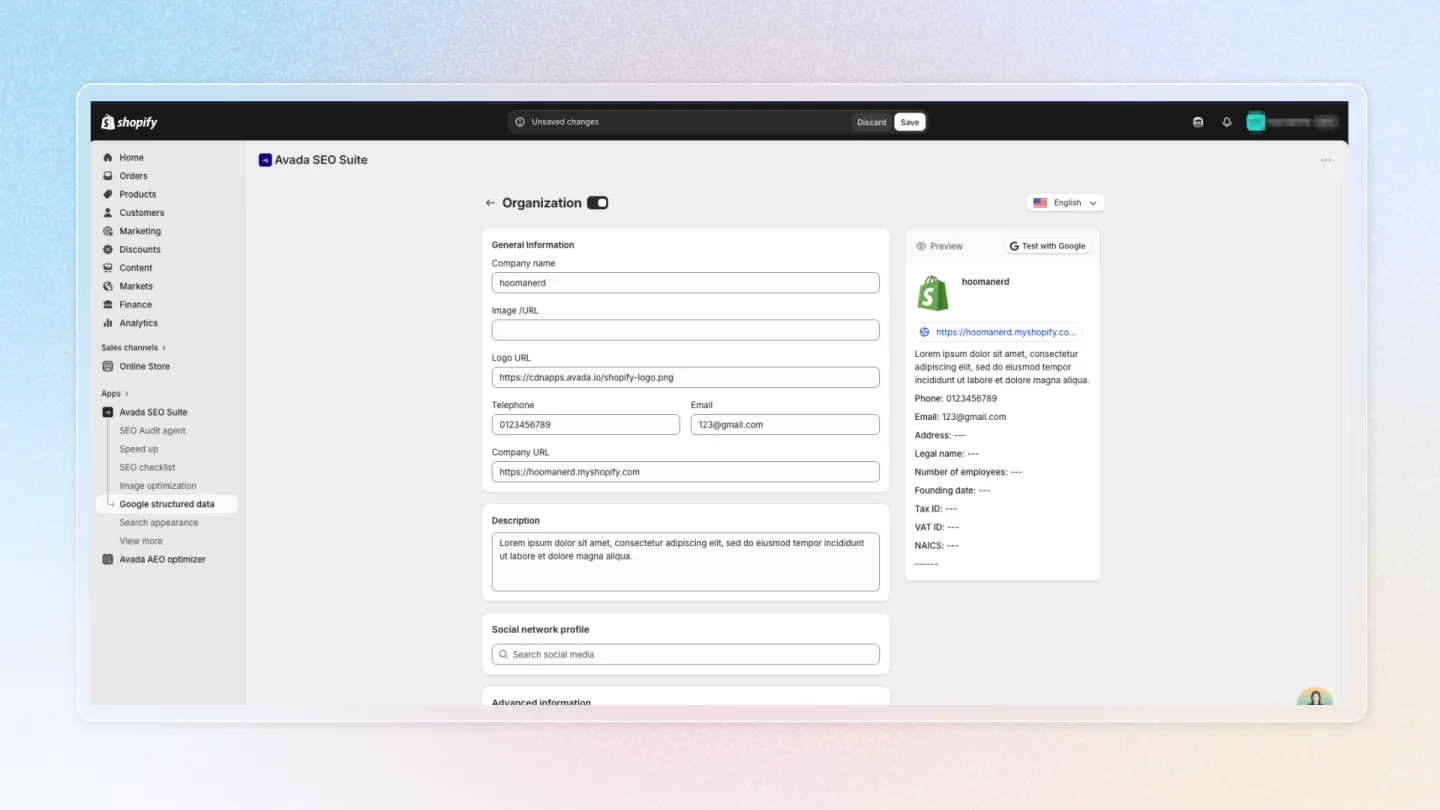Open Orders in the sidebar
Image resolution: width=1440 pixels, height=810 pixels.
coord(133,176)
